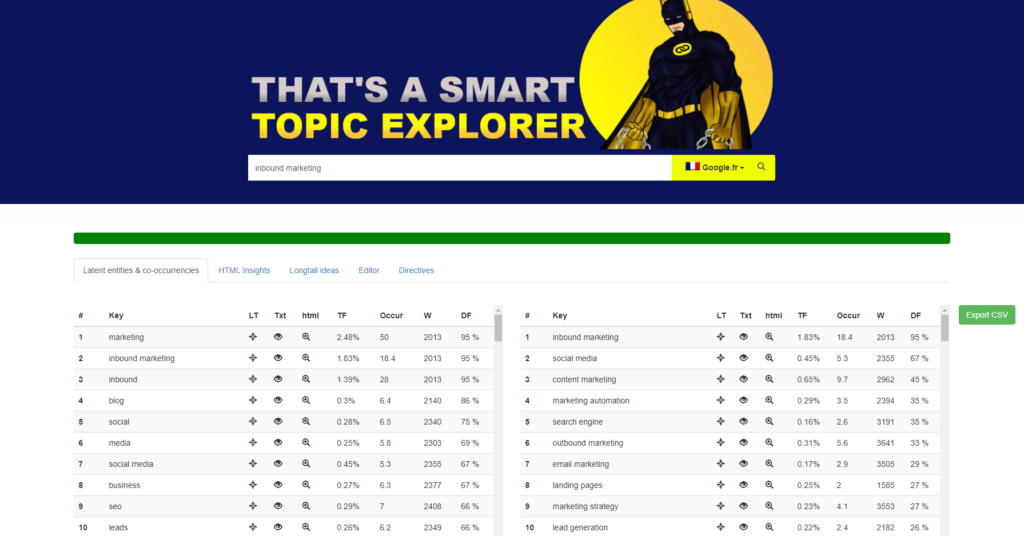Open the Google.fr country dropdown

click(714, 167)
